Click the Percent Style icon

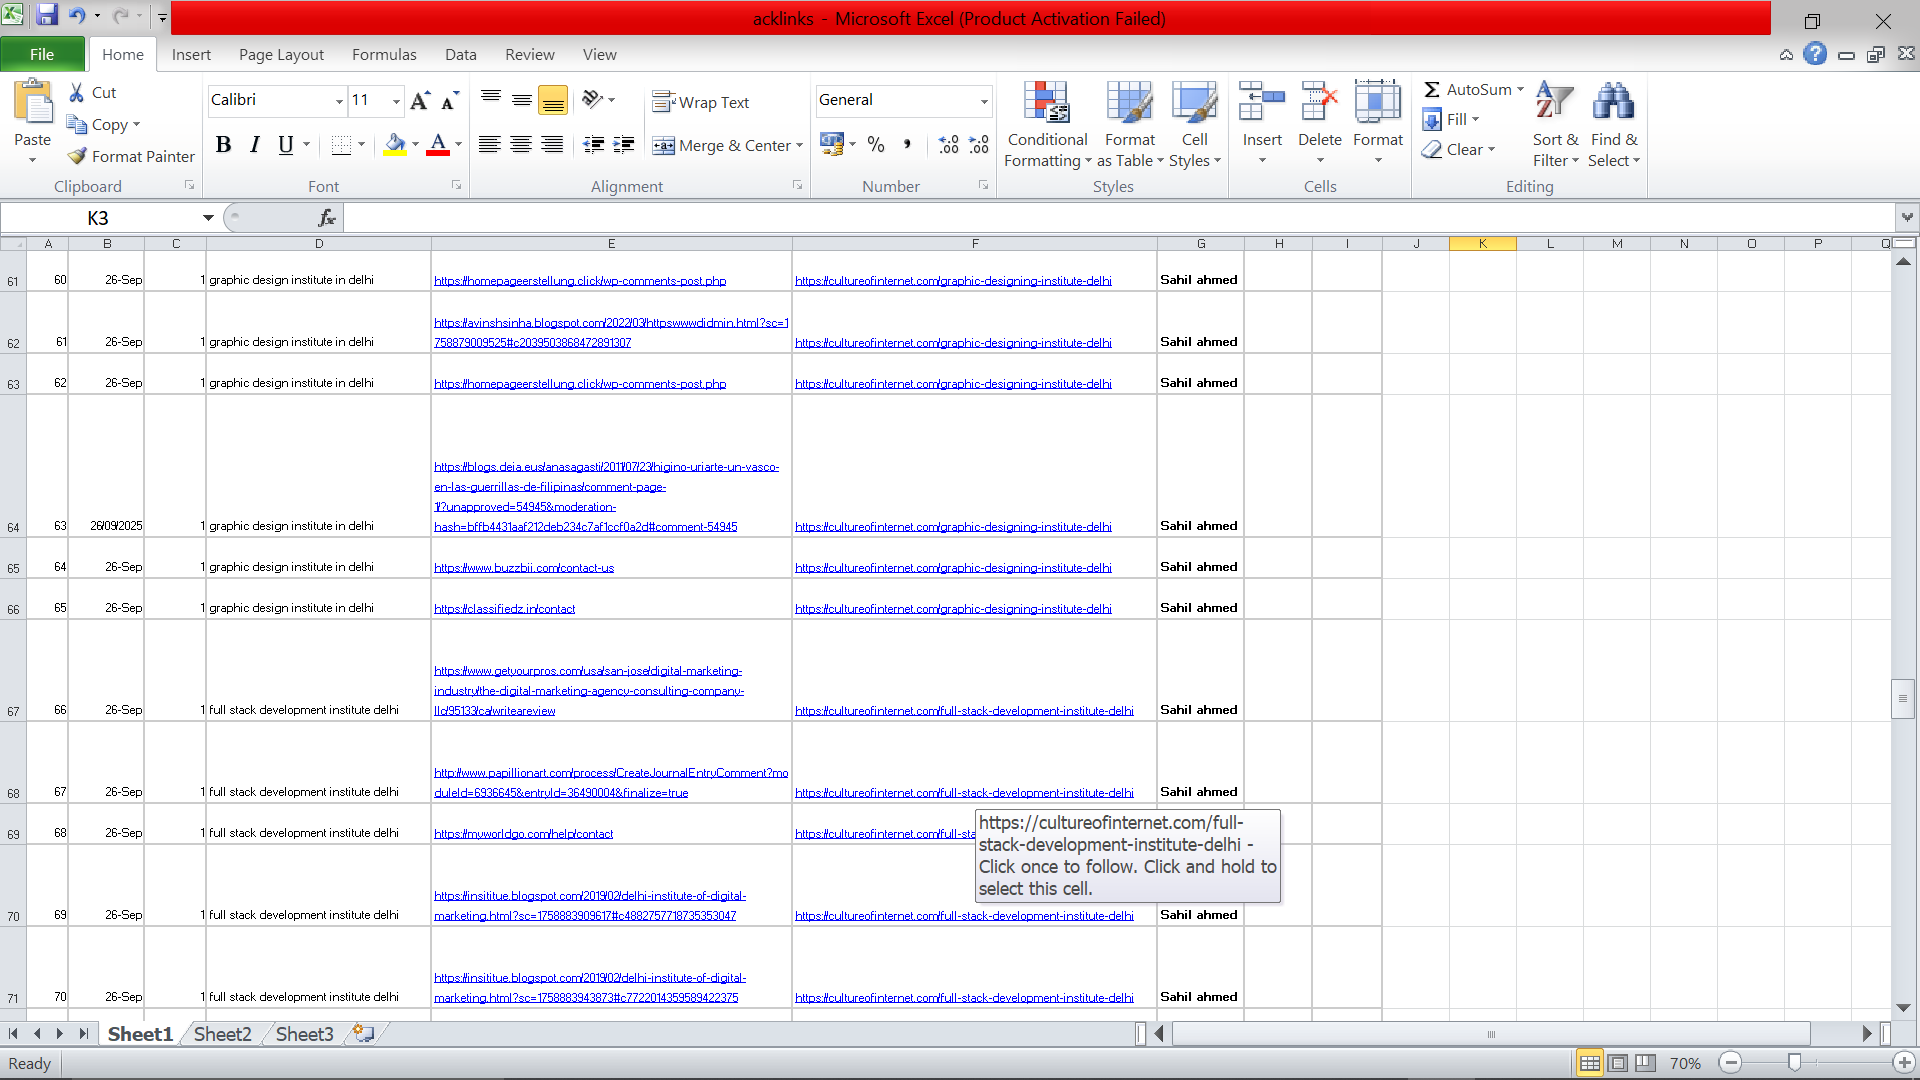(x=876, y=145)
